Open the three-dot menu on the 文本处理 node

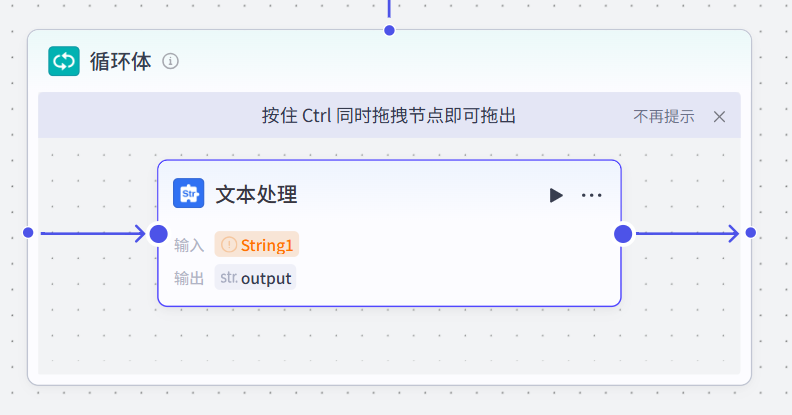591,195
